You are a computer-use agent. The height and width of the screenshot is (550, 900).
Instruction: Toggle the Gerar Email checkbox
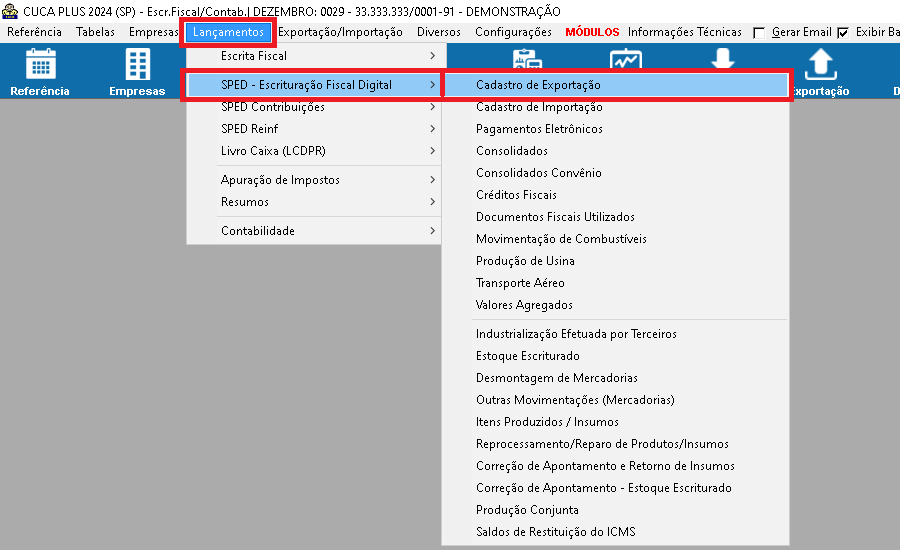(759, 33)
